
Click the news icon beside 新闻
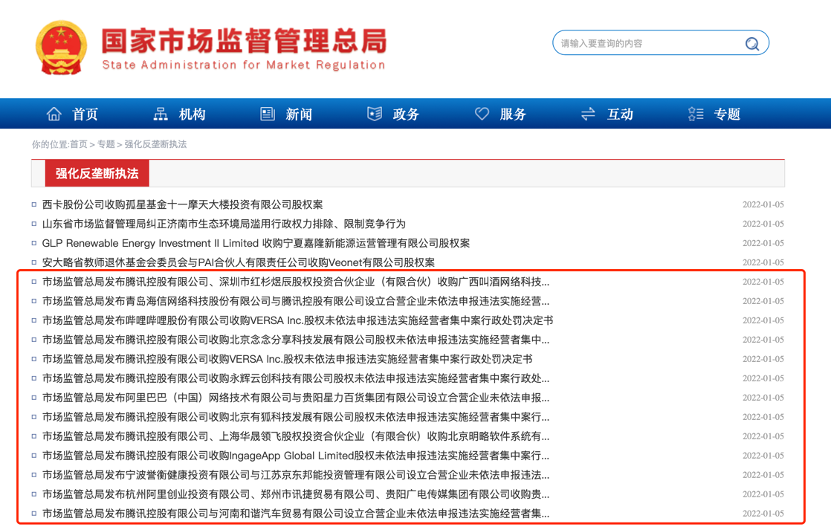pyautogui.click(x=267, y=114)
